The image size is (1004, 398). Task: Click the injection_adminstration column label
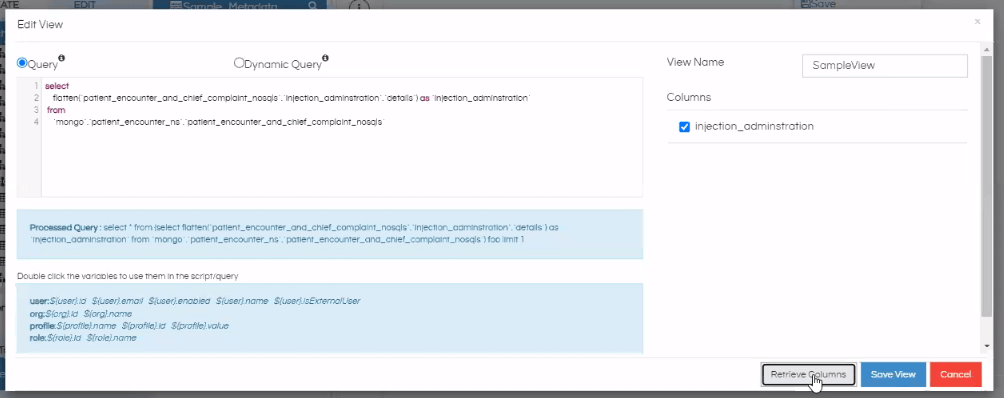click(754, 127)
